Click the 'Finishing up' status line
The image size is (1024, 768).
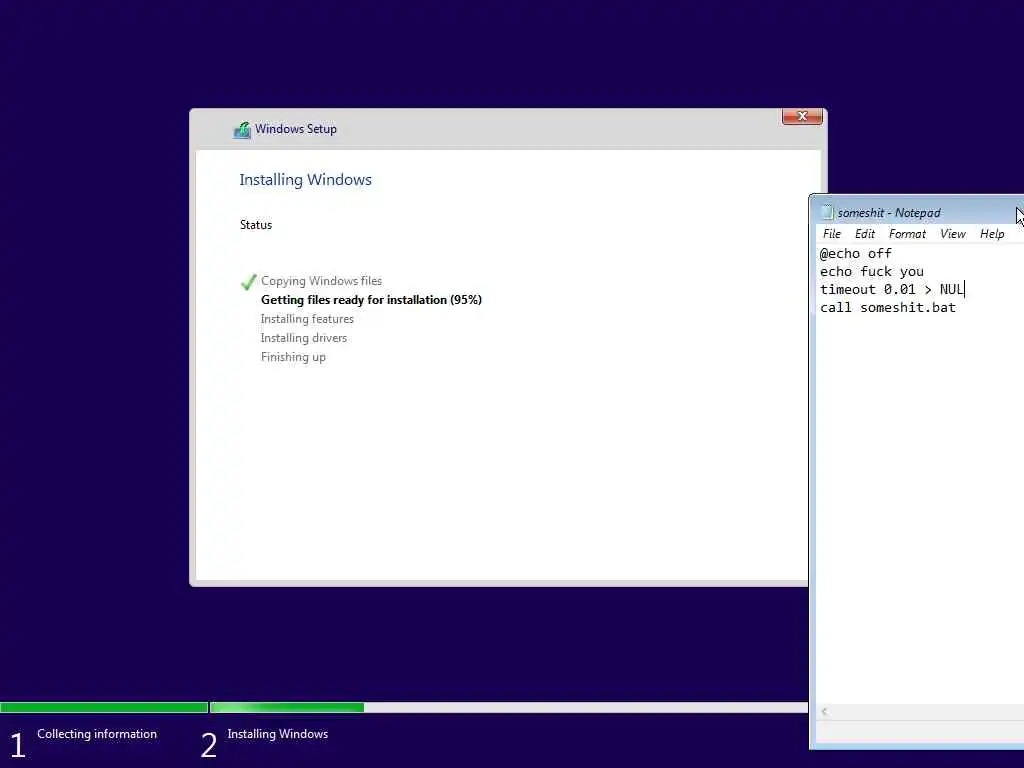(x=293, y=357)
